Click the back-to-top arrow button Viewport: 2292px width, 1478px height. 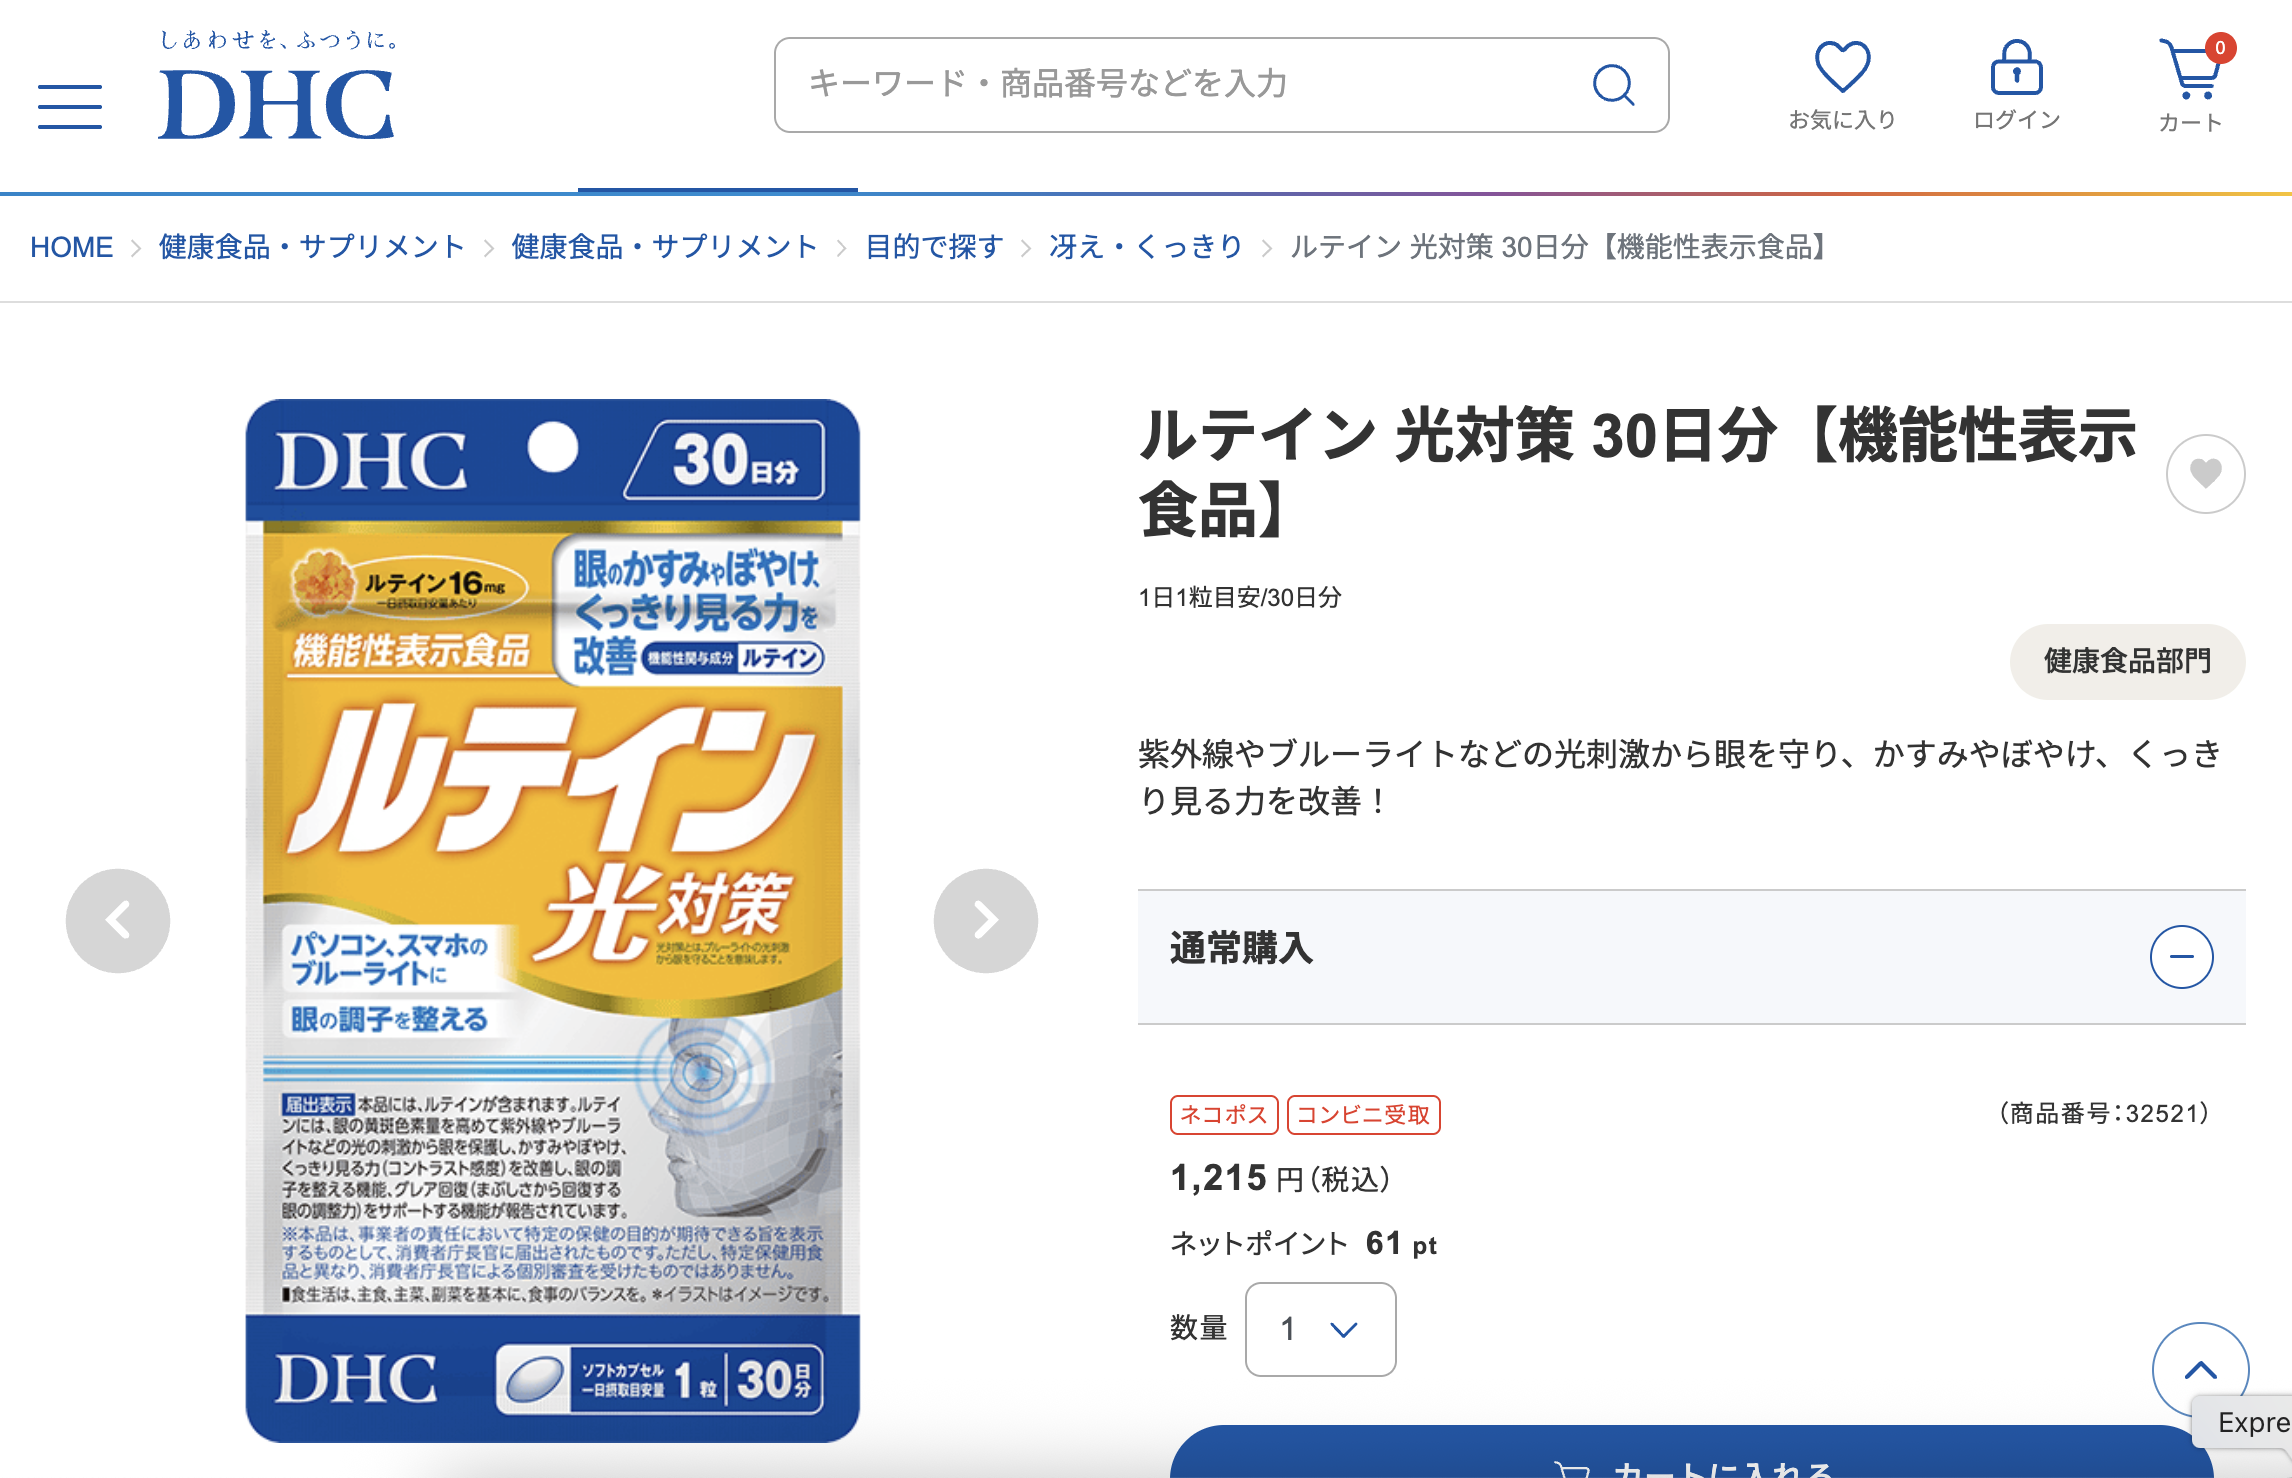tap(2200, 1371)
